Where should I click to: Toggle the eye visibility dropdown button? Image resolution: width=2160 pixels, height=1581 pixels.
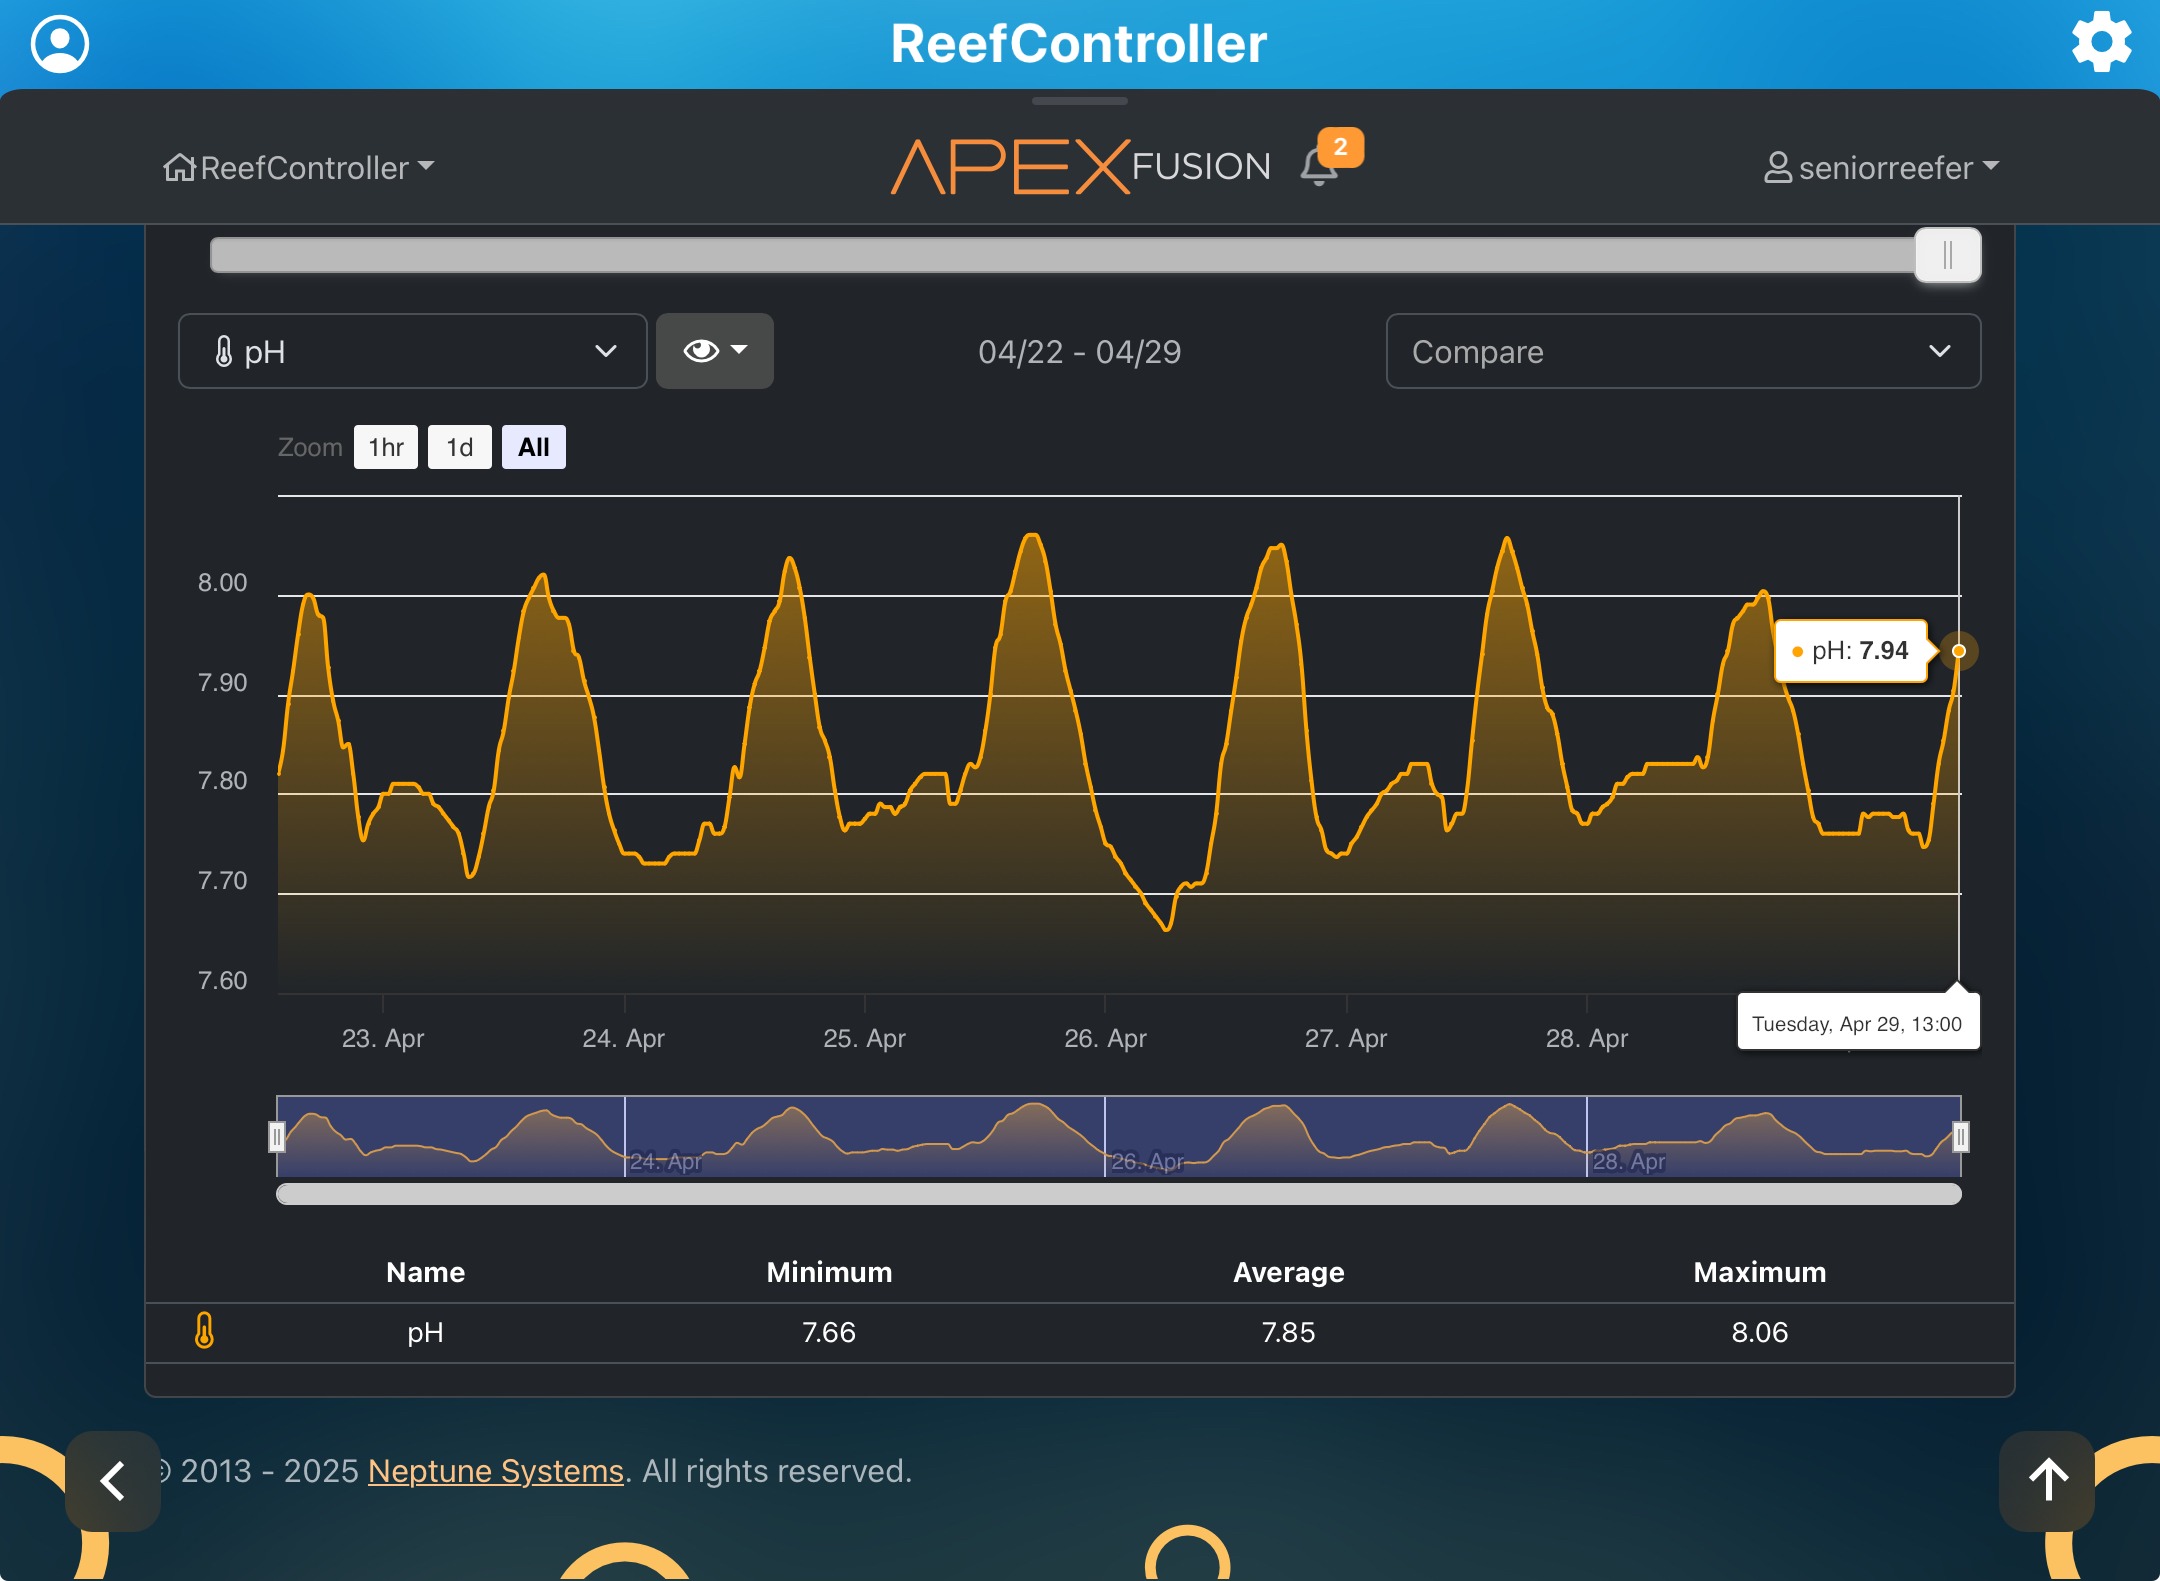[714, 351]
